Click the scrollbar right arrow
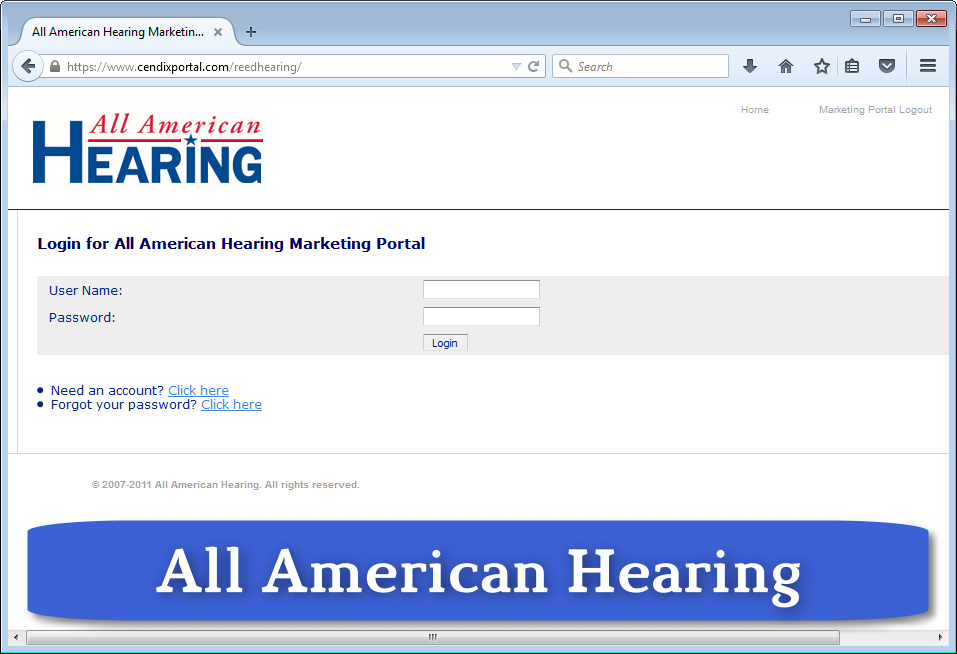The height and width of the screenshot is (654, 957). [940, 637]
